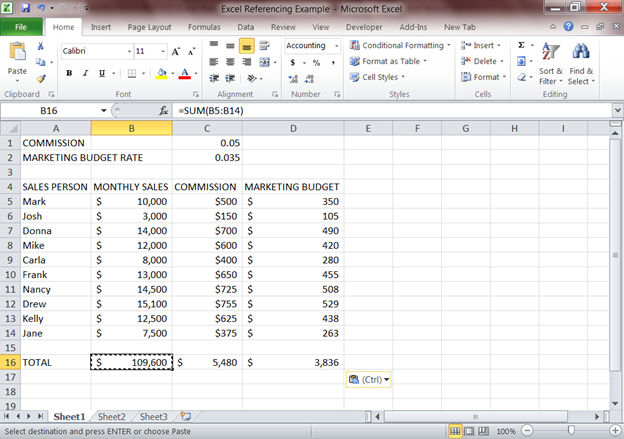Screen dimensions: 624x439
Task: Click the Orientation text angle icon
Action: pos(252,78)
